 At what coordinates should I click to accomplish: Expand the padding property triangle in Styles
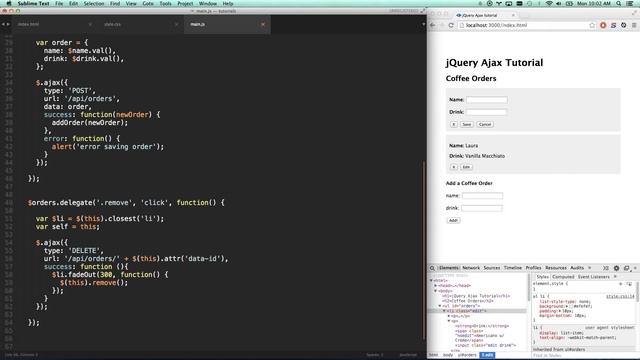pos(560,311)
